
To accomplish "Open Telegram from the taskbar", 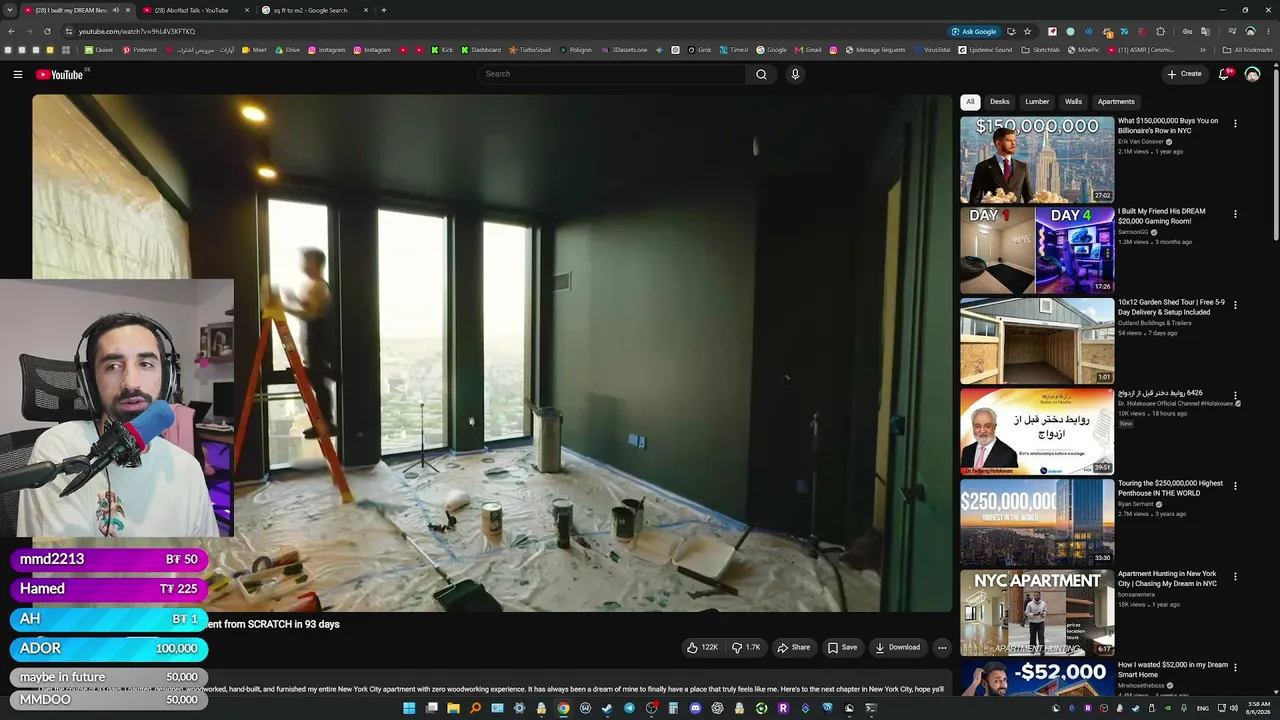I will point(629,708).
